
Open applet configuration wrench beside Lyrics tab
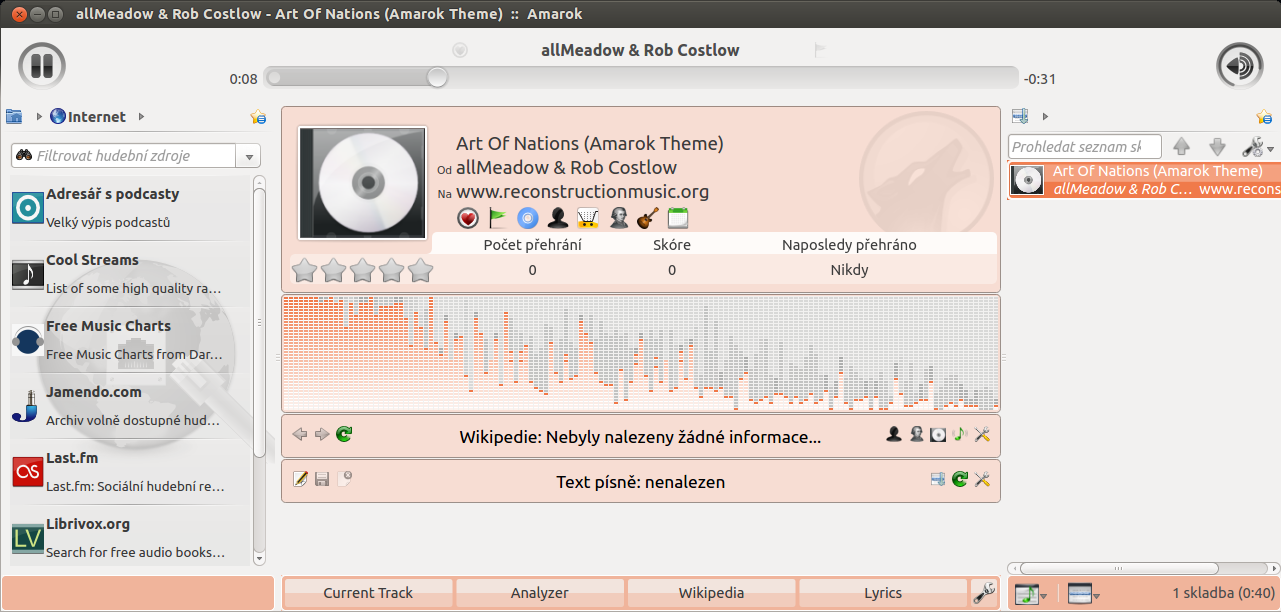tap(984, 593)
